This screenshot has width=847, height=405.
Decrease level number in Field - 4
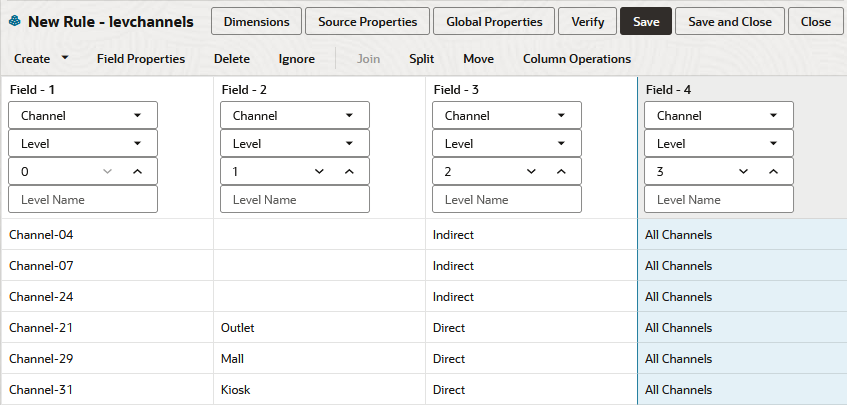(x=743, y=172)
